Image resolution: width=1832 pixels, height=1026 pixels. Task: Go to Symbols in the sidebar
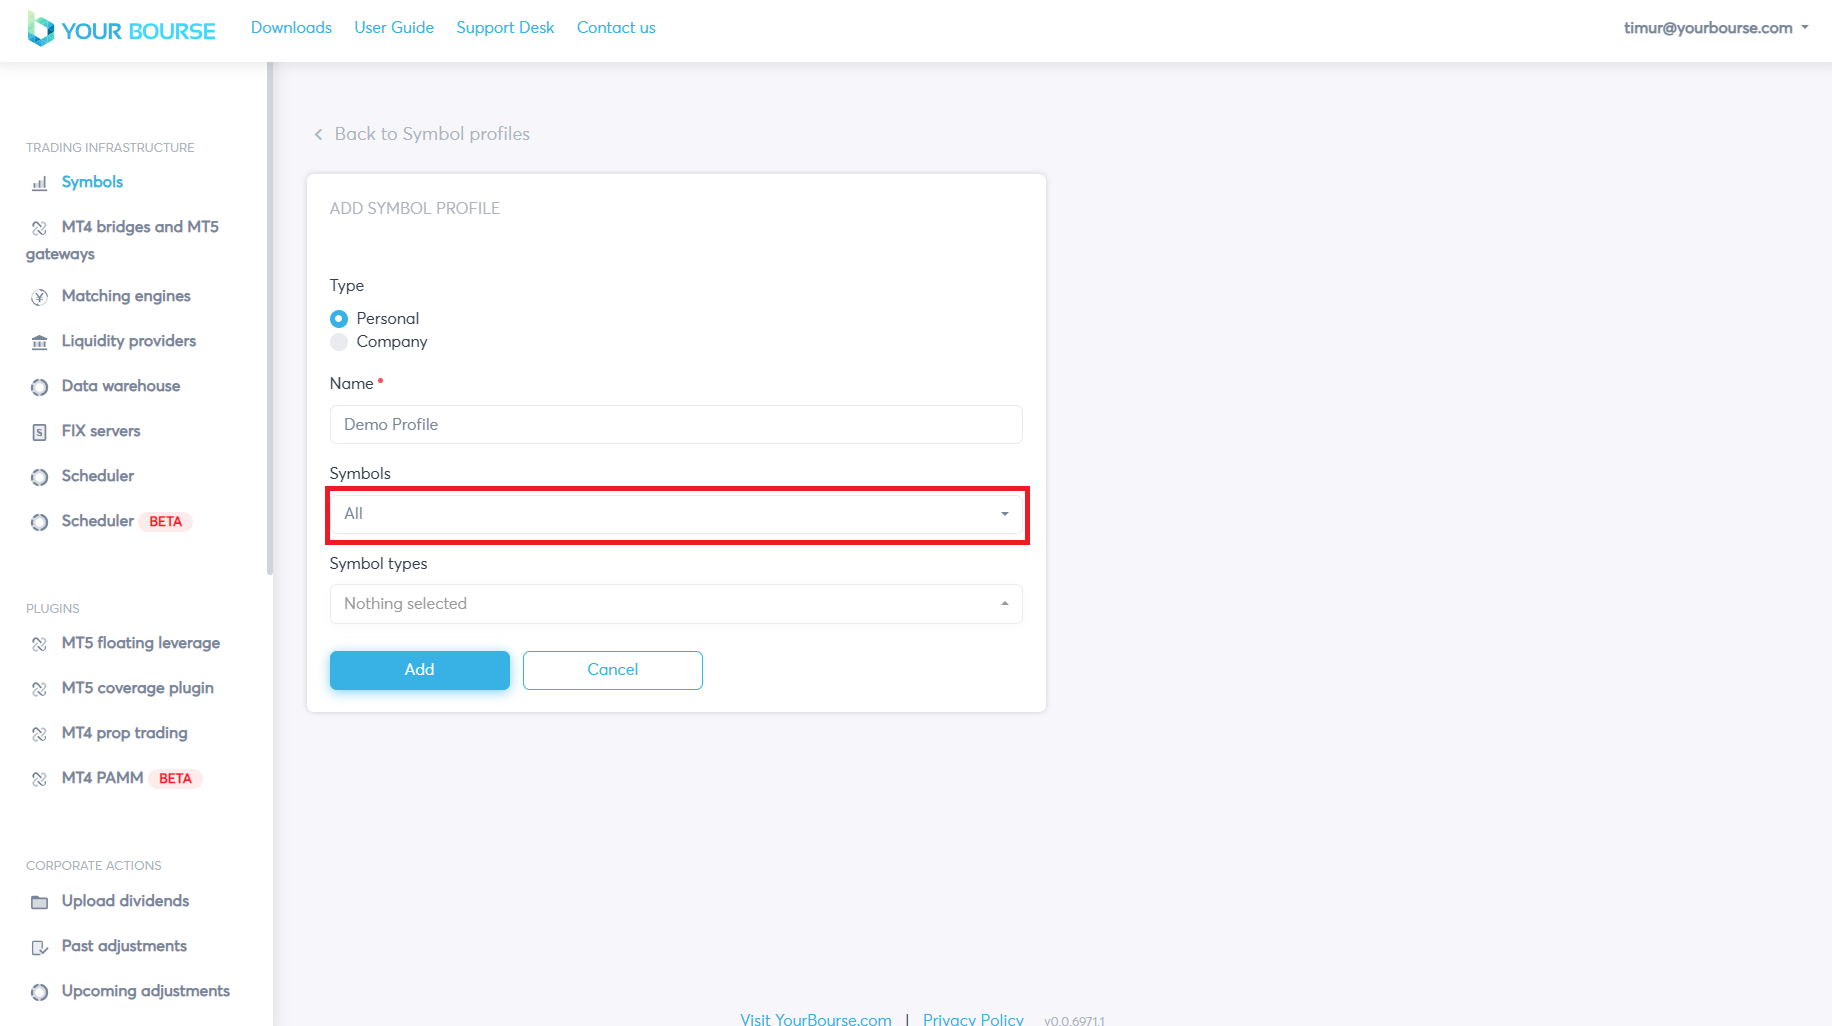pyautogui.click(x=92, y=182)
